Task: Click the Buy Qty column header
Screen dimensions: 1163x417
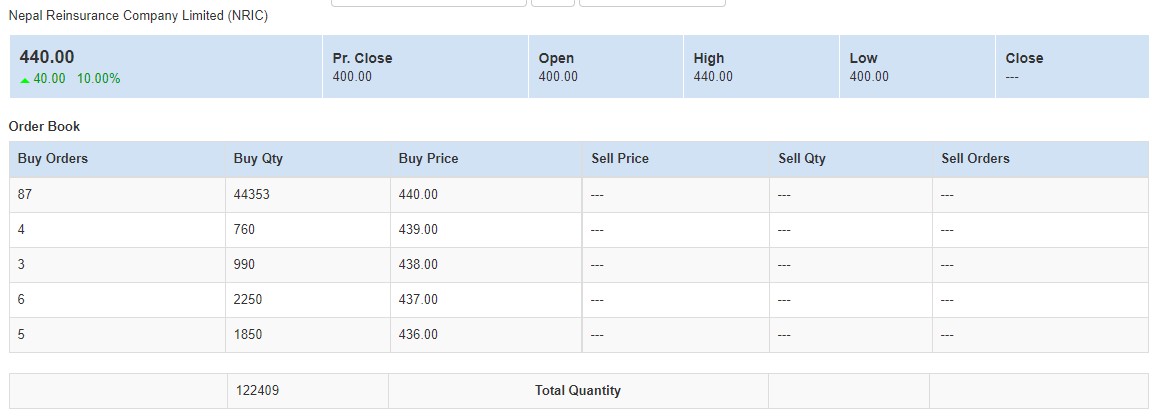Action: pyautogui.click(x=258, y=159)
